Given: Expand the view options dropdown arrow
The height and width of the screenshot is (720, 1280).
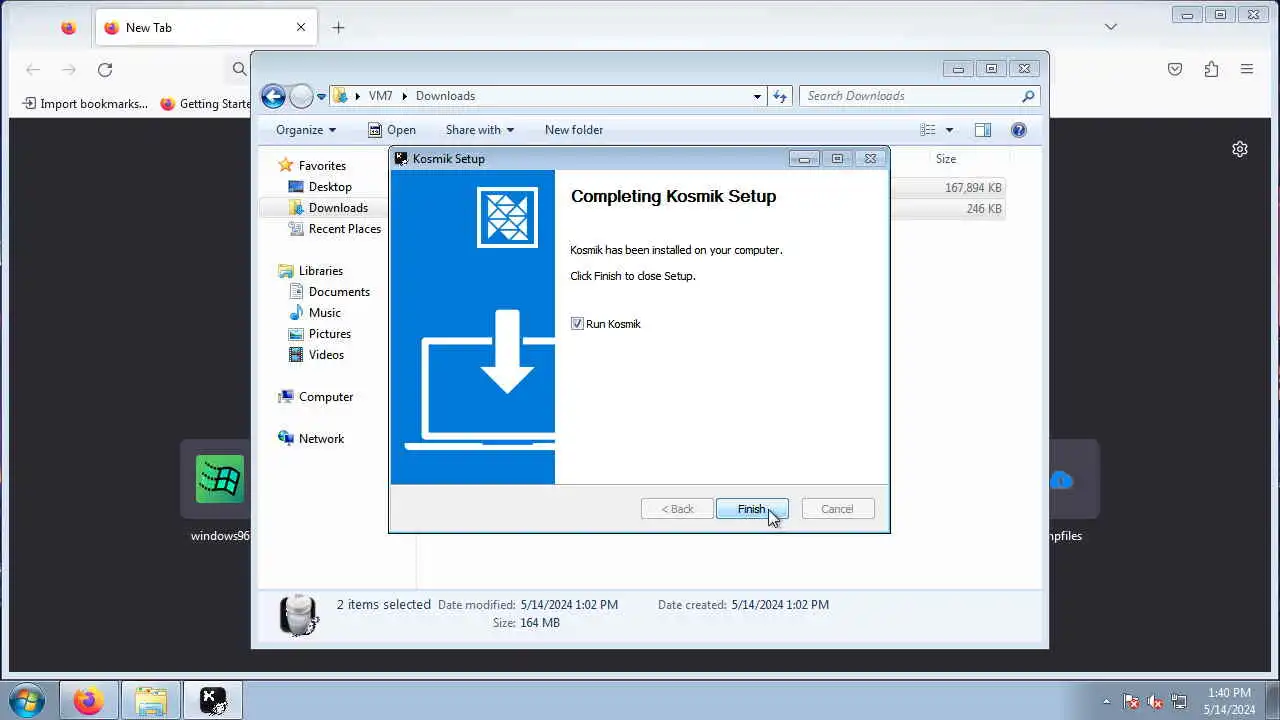Looking at the screenshot, I should click(x=949, y=130).
